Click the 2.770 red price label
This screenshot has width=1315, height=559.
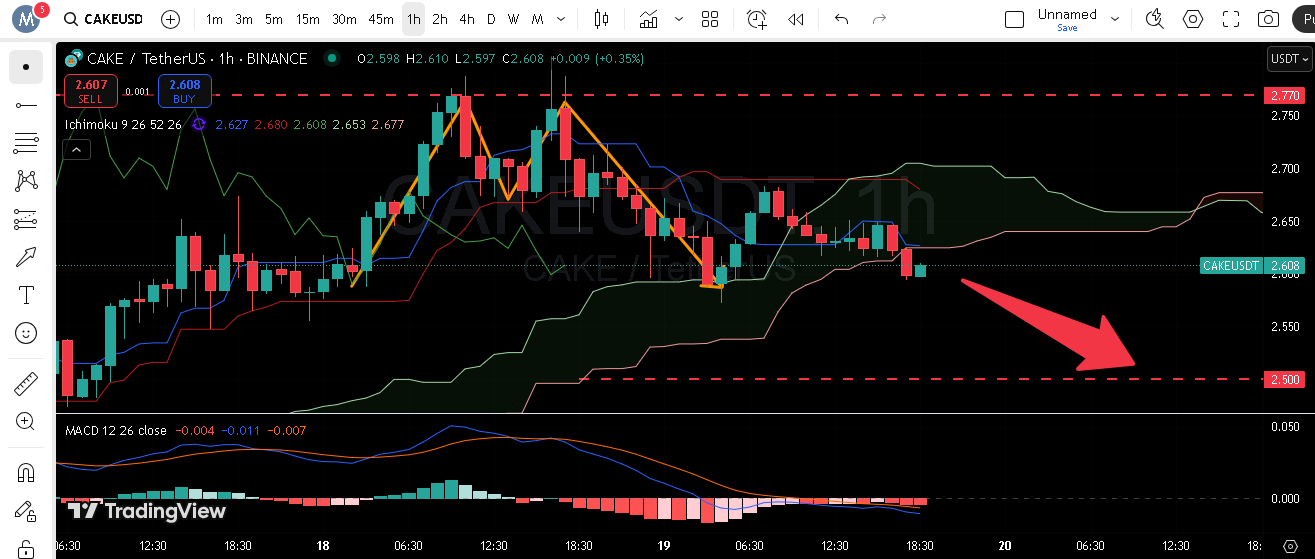click(1284, 96)
